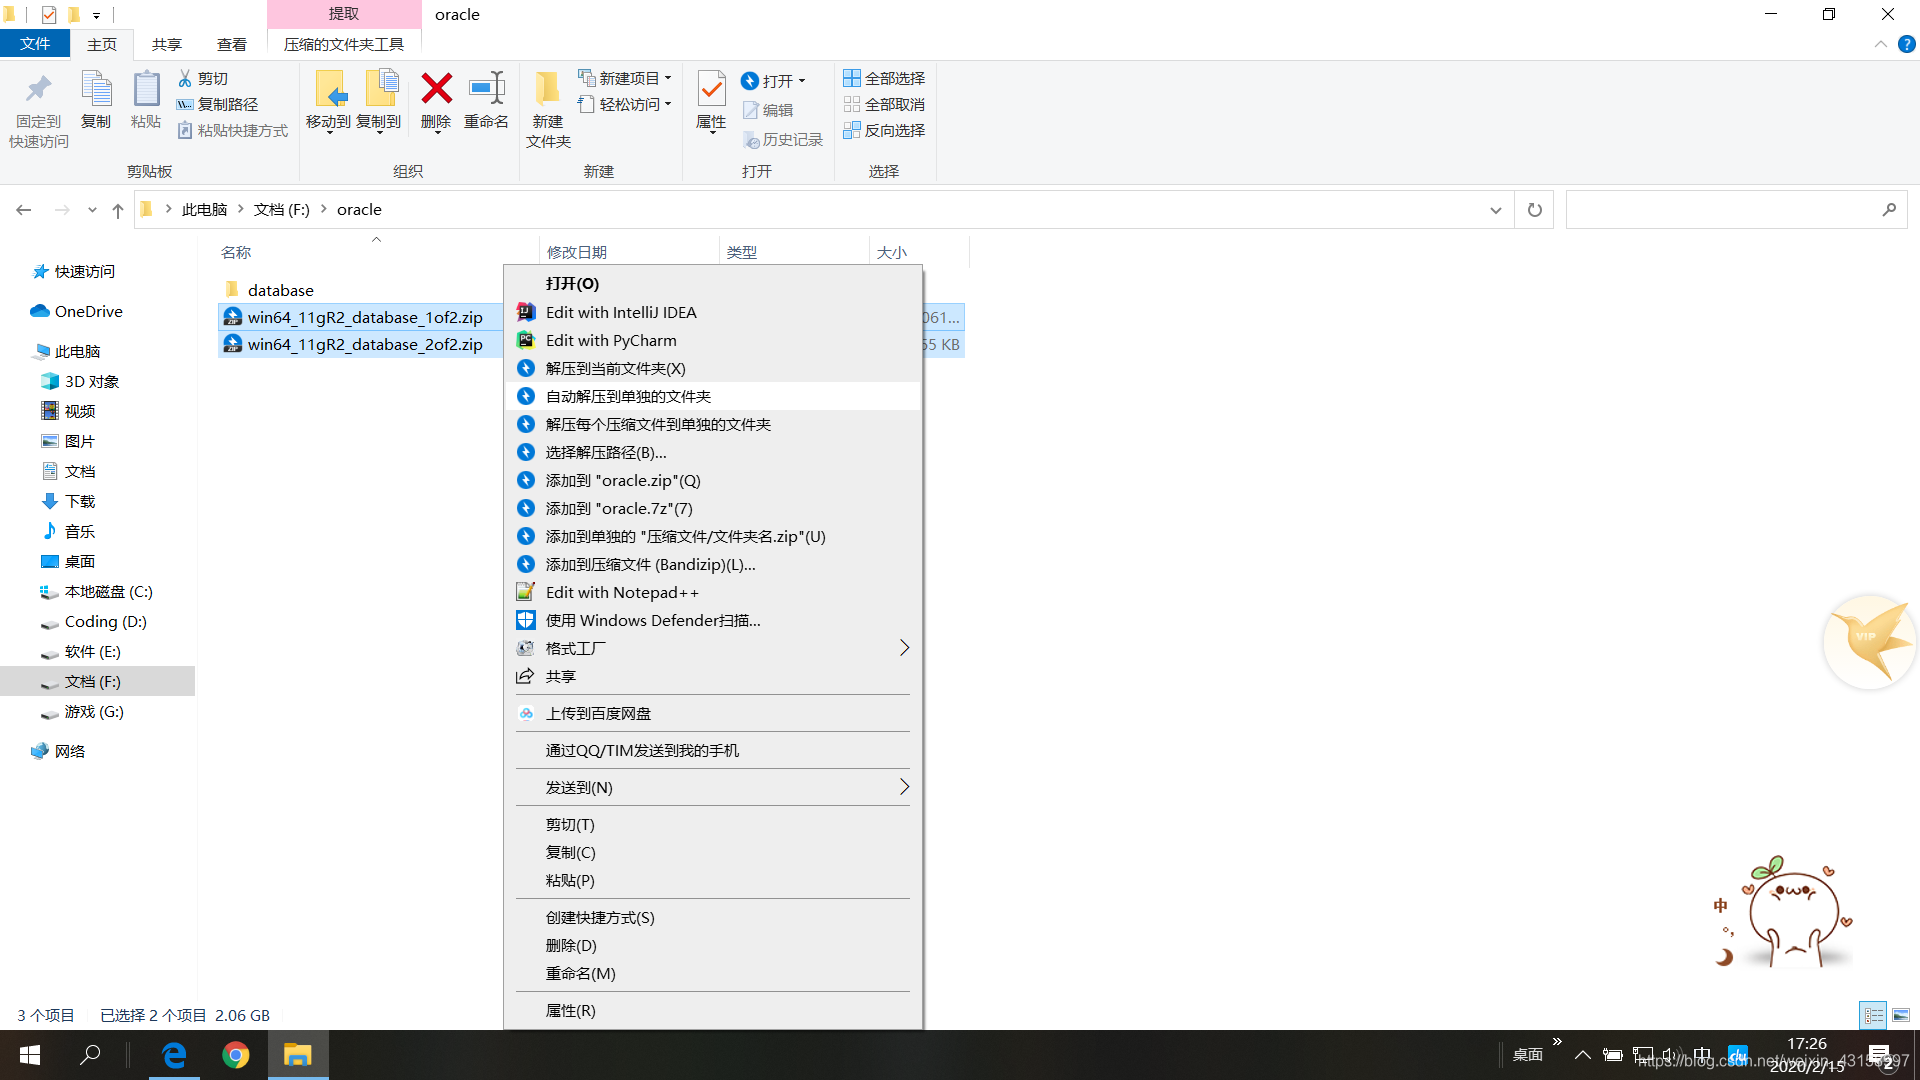Switch to large icons view toggle
Viewport: 1920px width, 1080px height.
pos(1901,1015)
